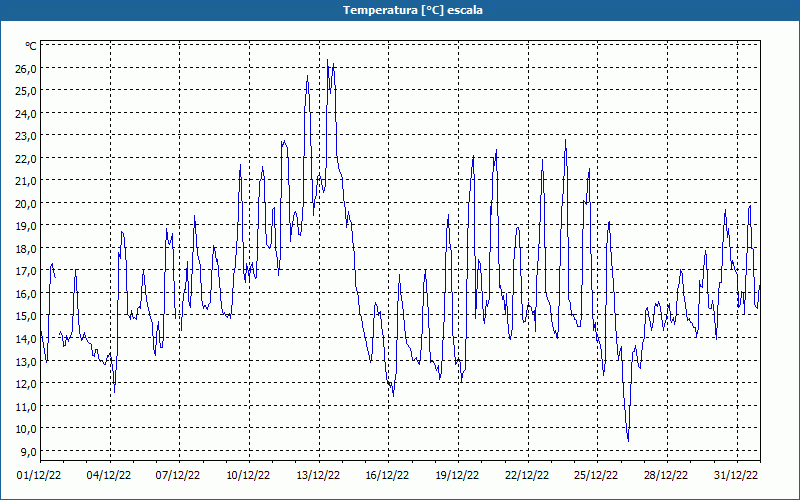The width and height of the screenshot is (800, 500).
Task: Click the 17,0 axis value
Action: tap(26, 271)
